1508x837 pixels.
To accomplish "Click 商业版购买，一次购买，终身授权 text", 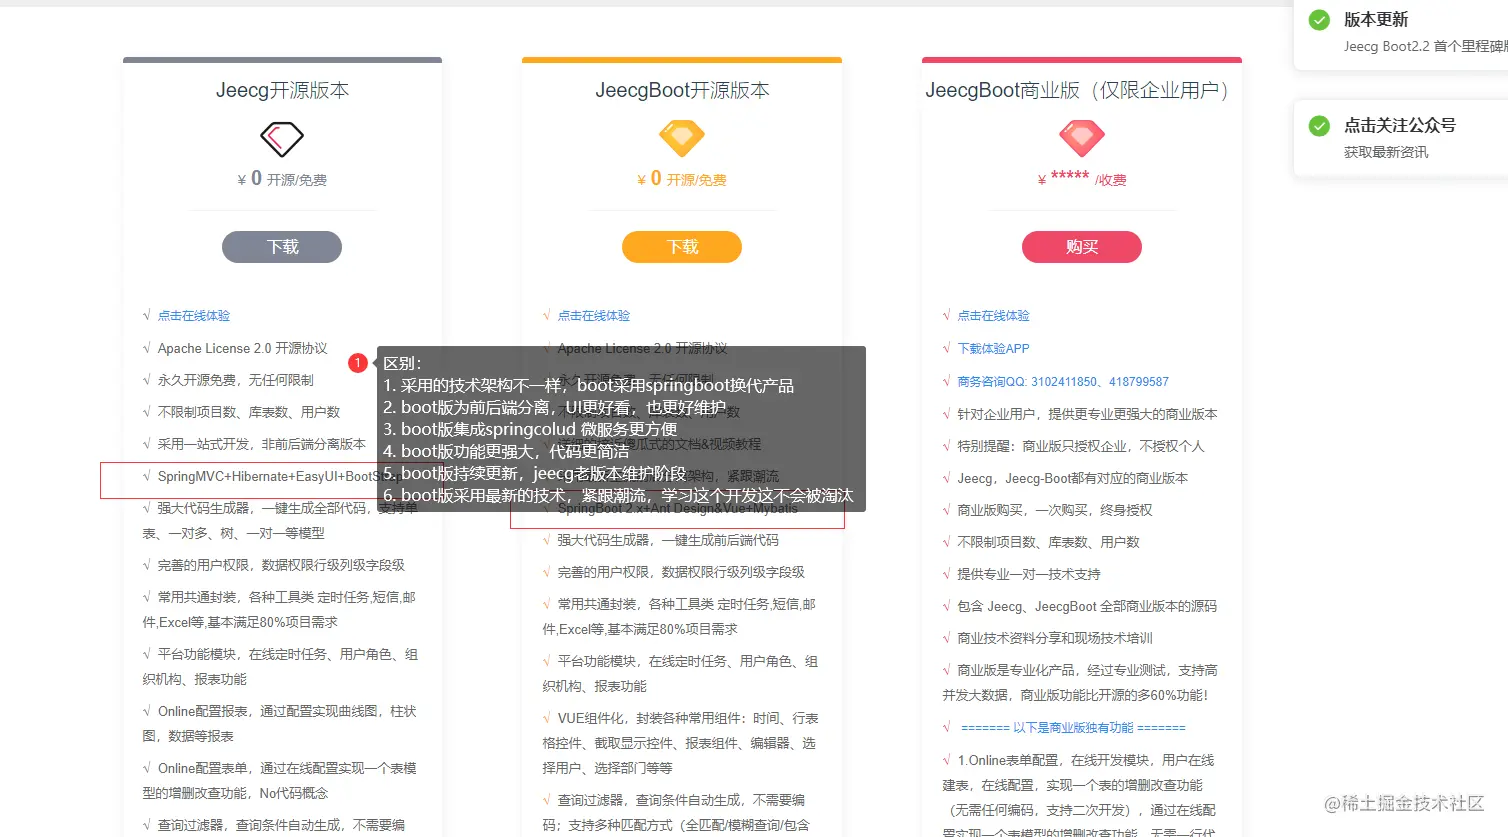I will 1055,510.
